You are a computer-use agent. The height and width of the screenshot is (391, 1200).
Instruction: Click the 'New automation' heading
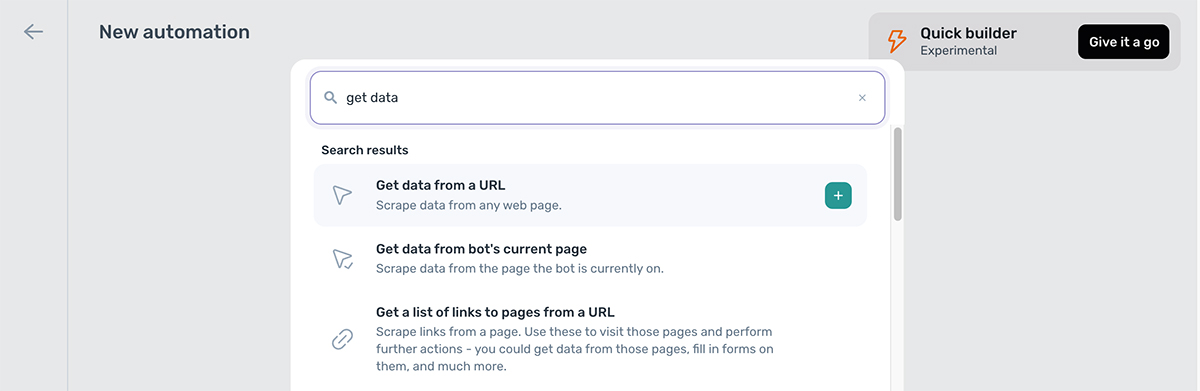[174, 32]
